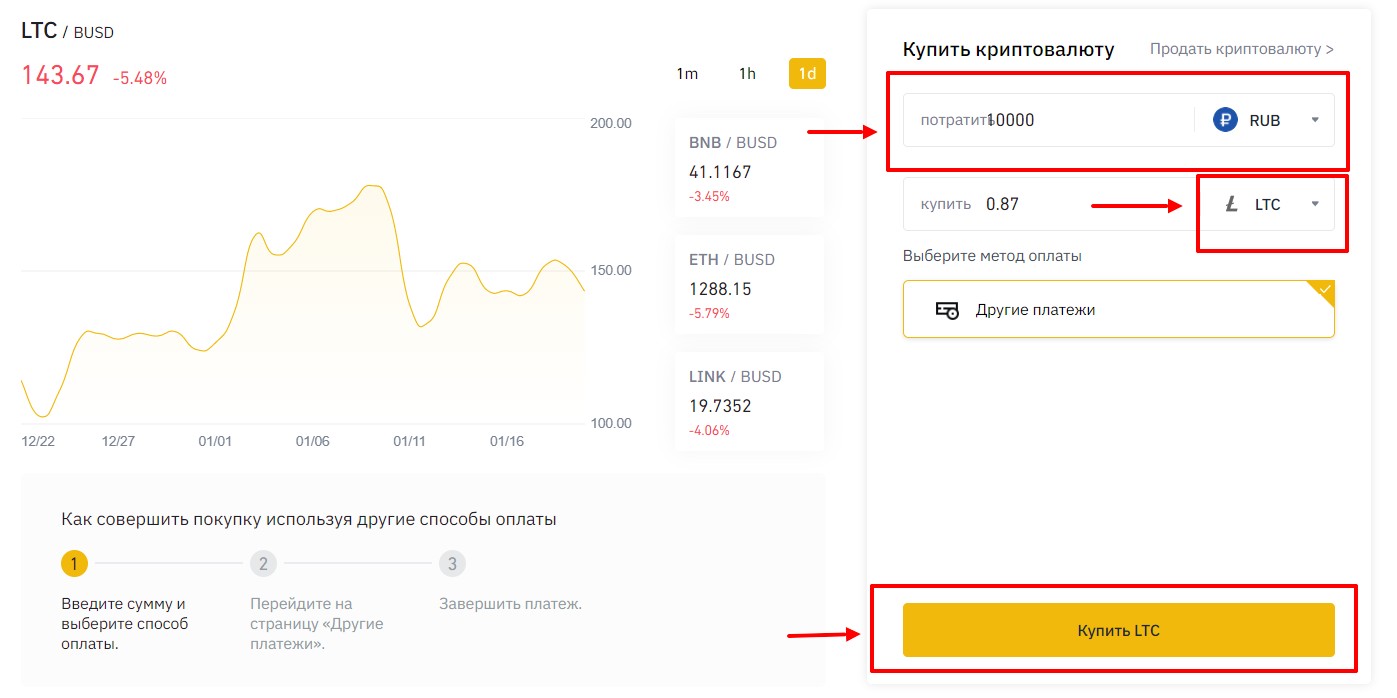Switch to the 1m chart timeframe
The image size is (1397, 698).
tap(687, 73)
